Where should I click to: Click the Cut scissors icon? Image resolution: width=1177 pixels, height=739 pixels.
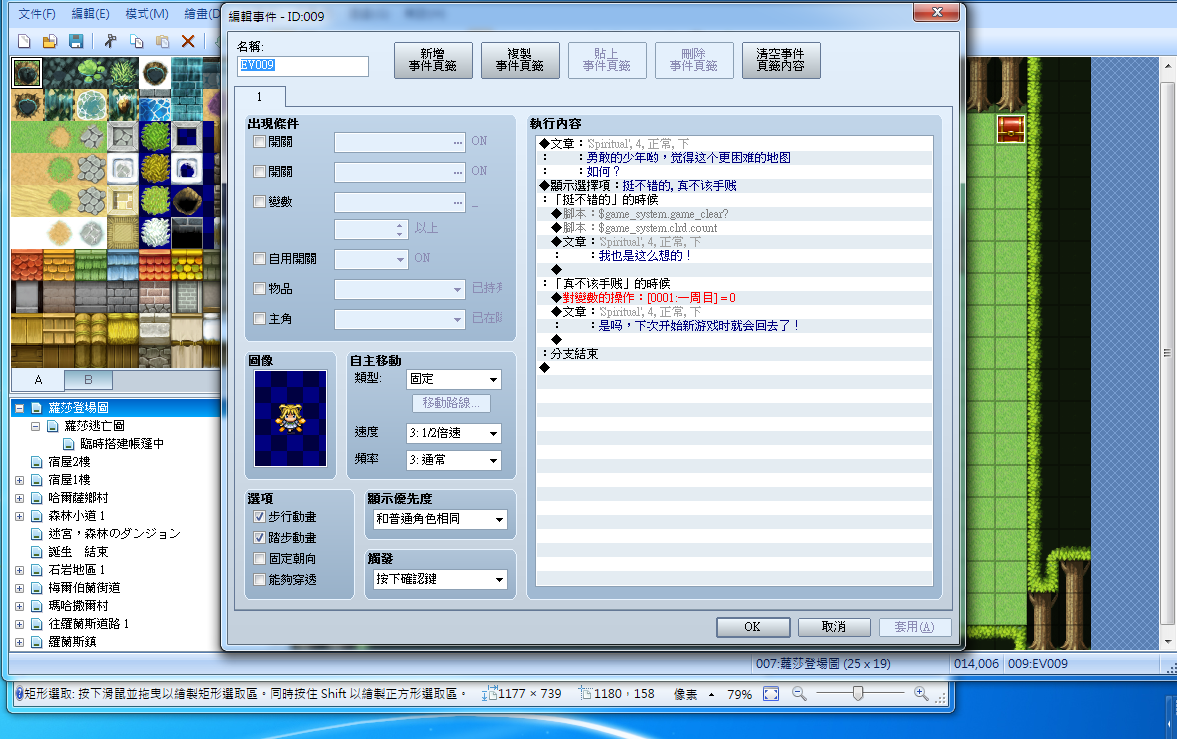coord(111,41)
